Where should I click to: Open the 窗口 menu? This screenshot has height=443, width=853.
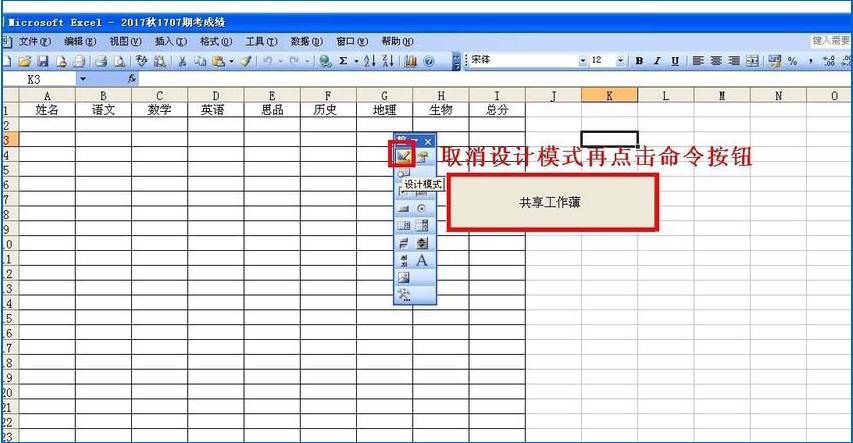351,41
